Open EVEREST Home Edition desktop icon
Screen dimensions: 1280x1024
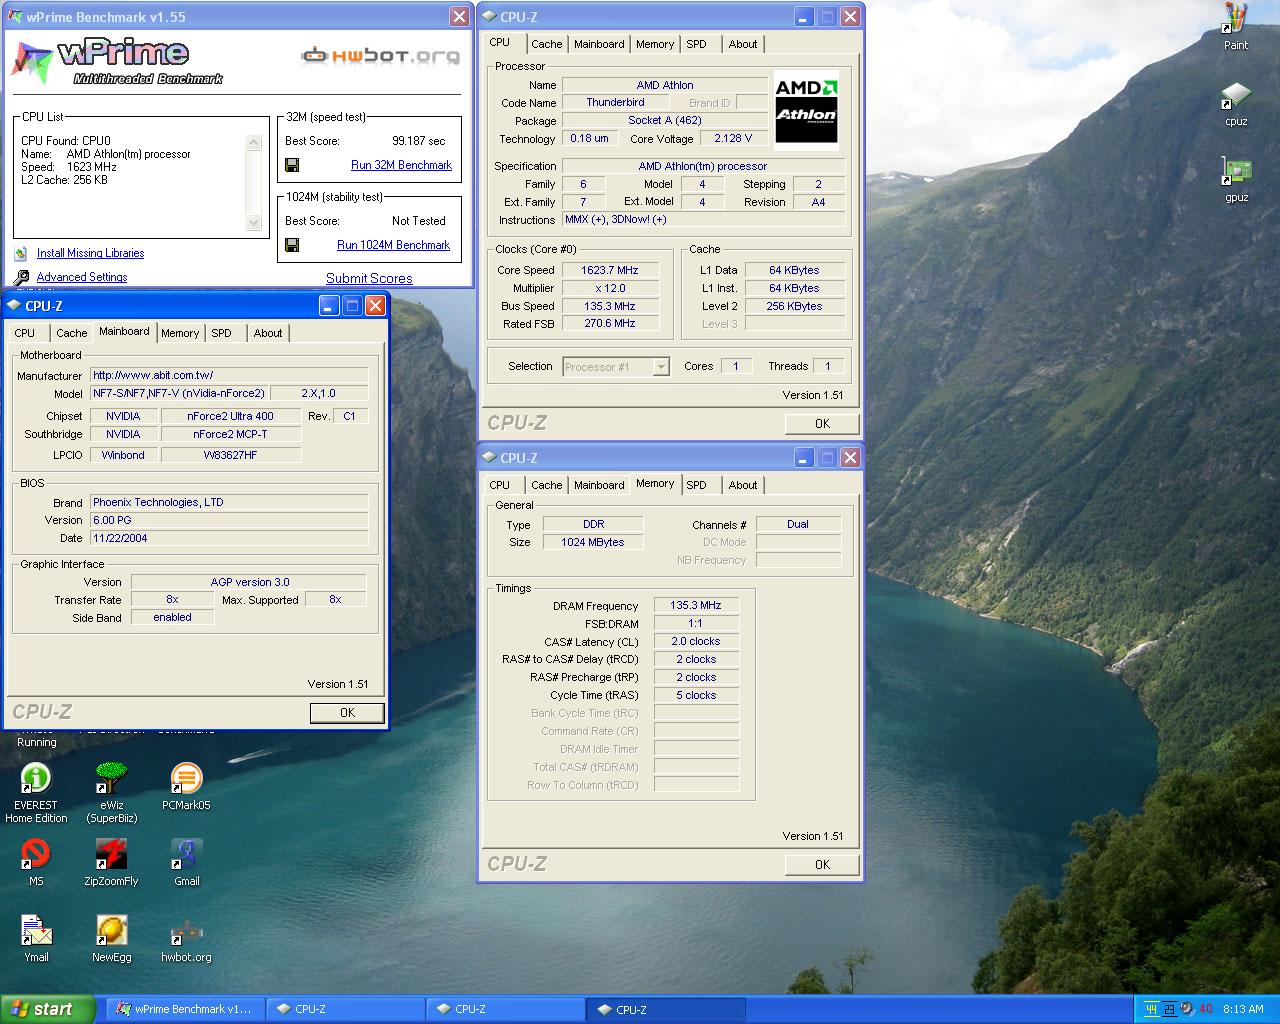36,792
